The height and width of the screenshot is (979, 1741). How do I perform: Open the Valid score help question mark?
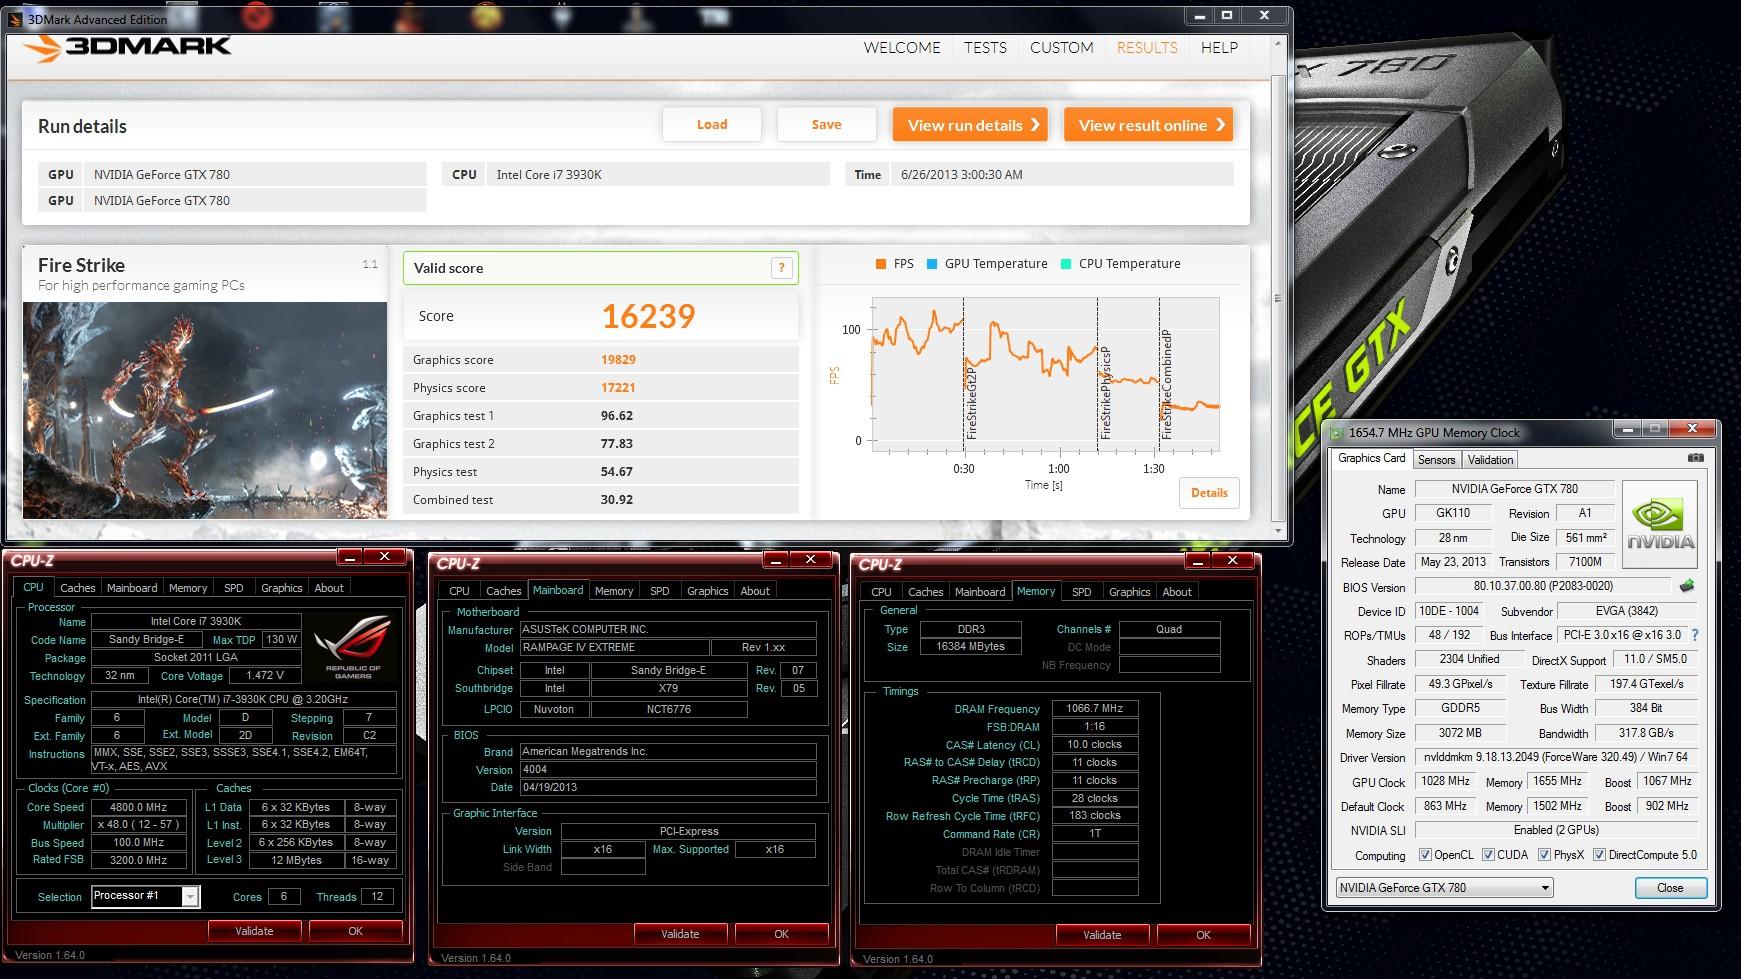pos(782,268)
